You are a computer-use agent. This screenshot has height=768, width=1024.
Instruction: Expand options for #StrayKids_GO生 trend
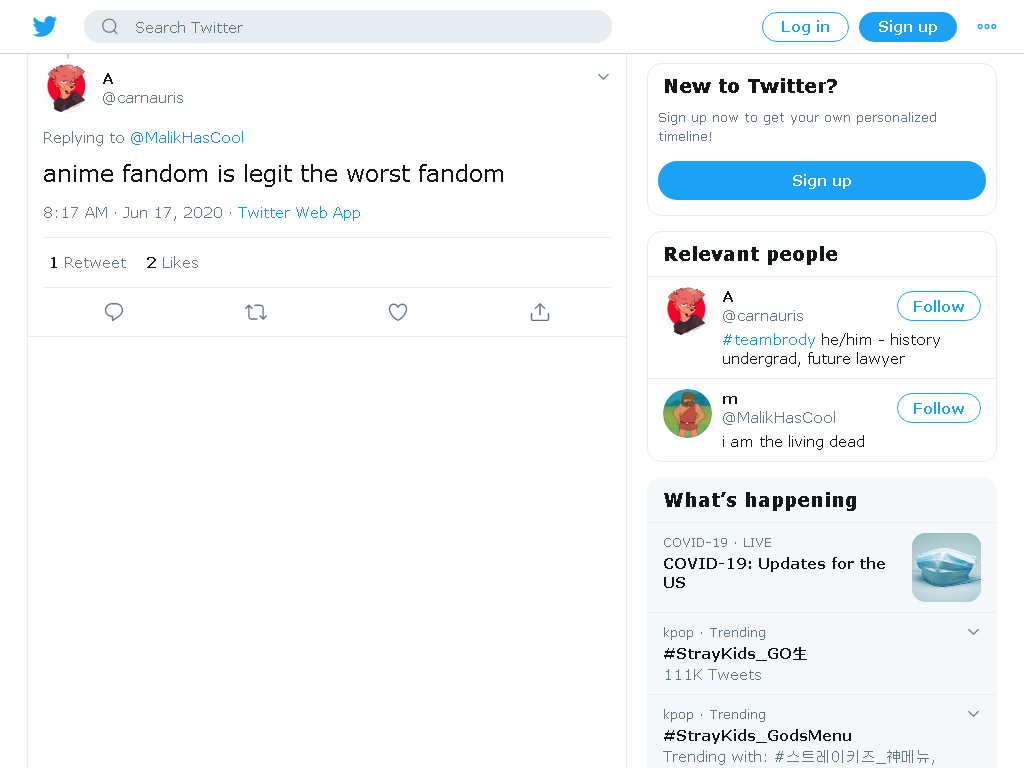(x=973, y=632)
